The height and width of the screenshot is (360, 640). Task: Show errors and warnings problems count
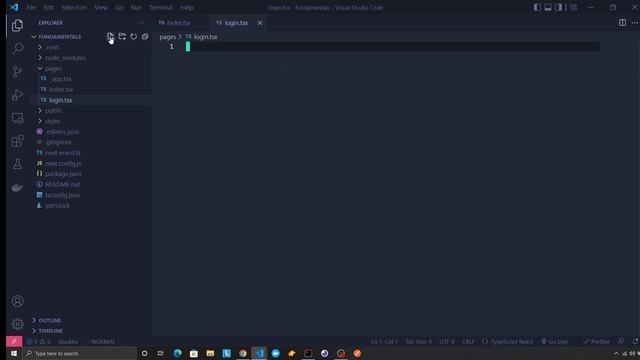[x=39, y=341]
